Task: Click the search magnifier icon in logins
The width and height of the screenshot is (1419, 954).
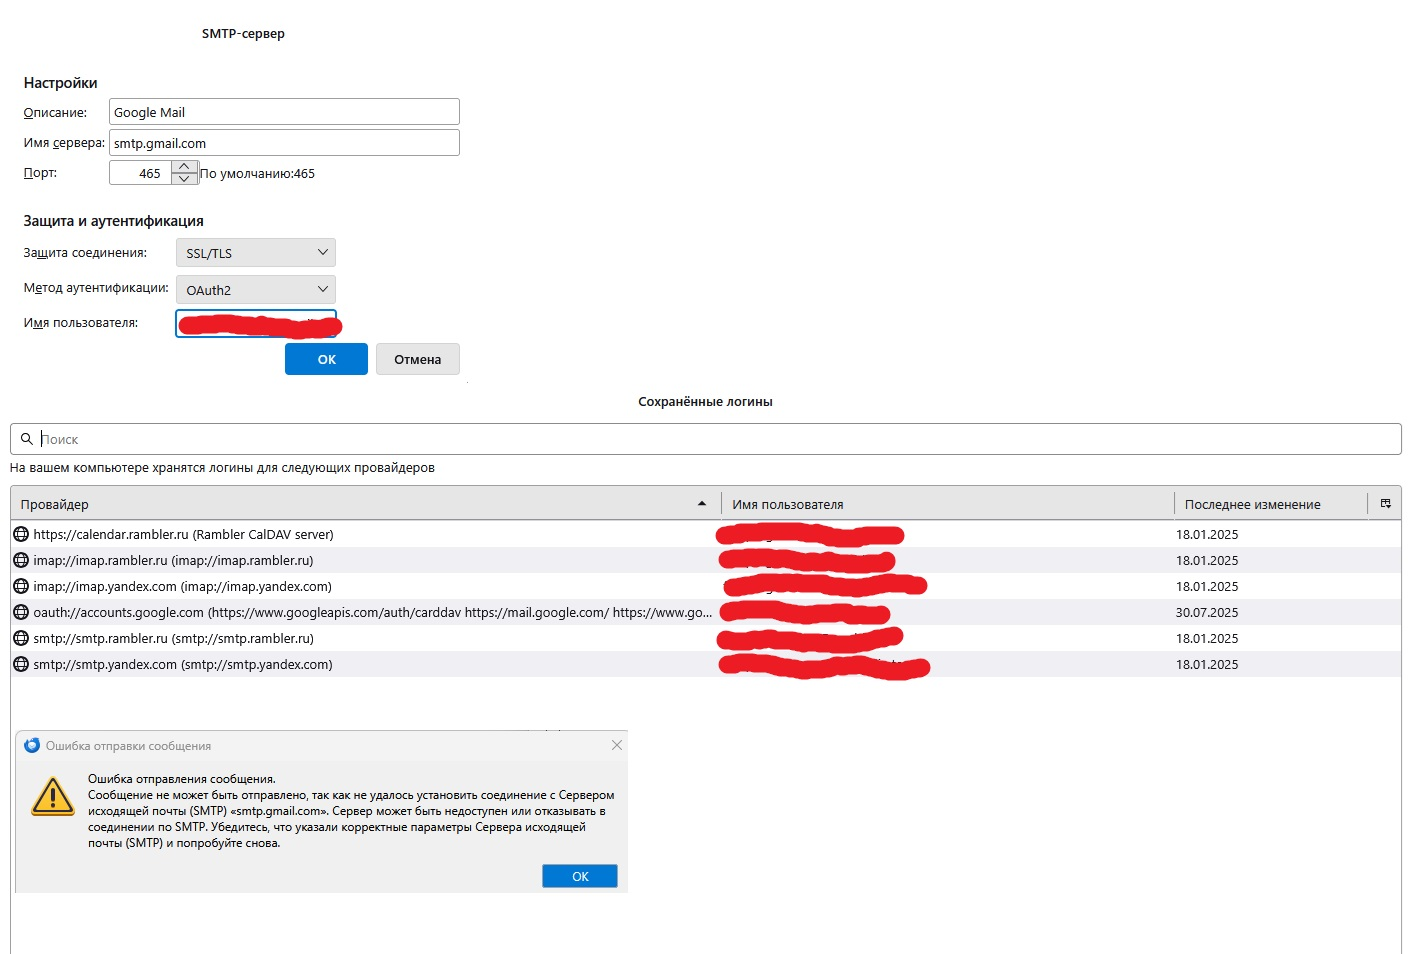Action: (x=27, y=439)
